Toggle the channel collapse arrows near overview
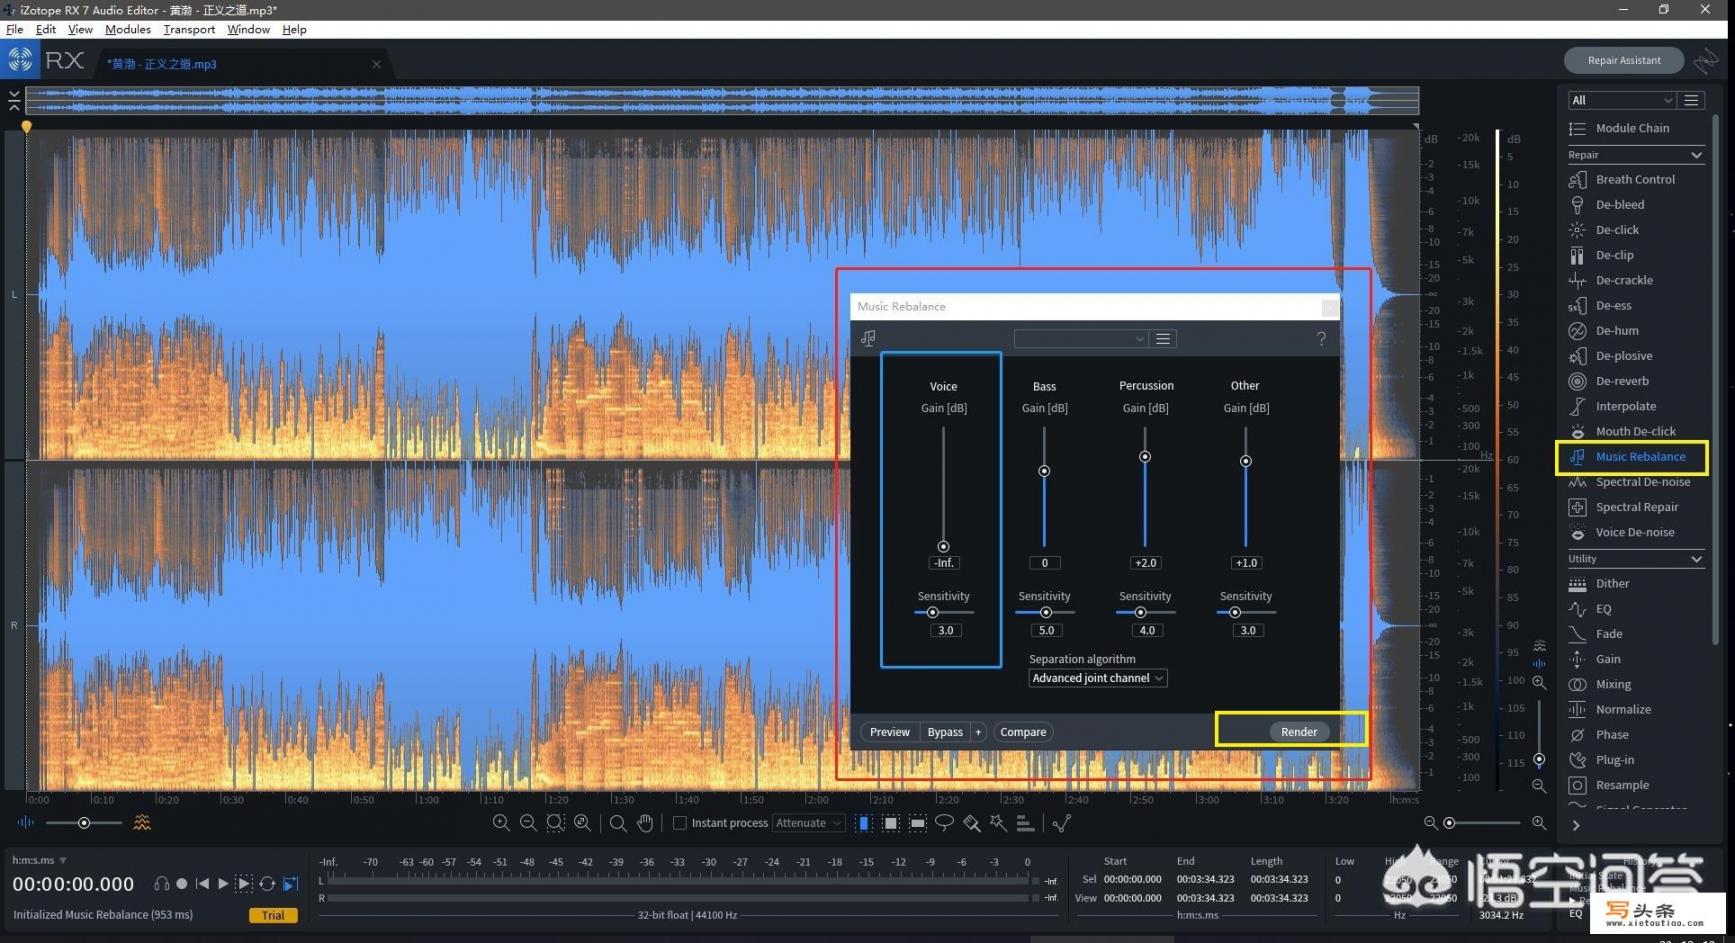This screenshot has width=1735, height=943. coord(14,100)
